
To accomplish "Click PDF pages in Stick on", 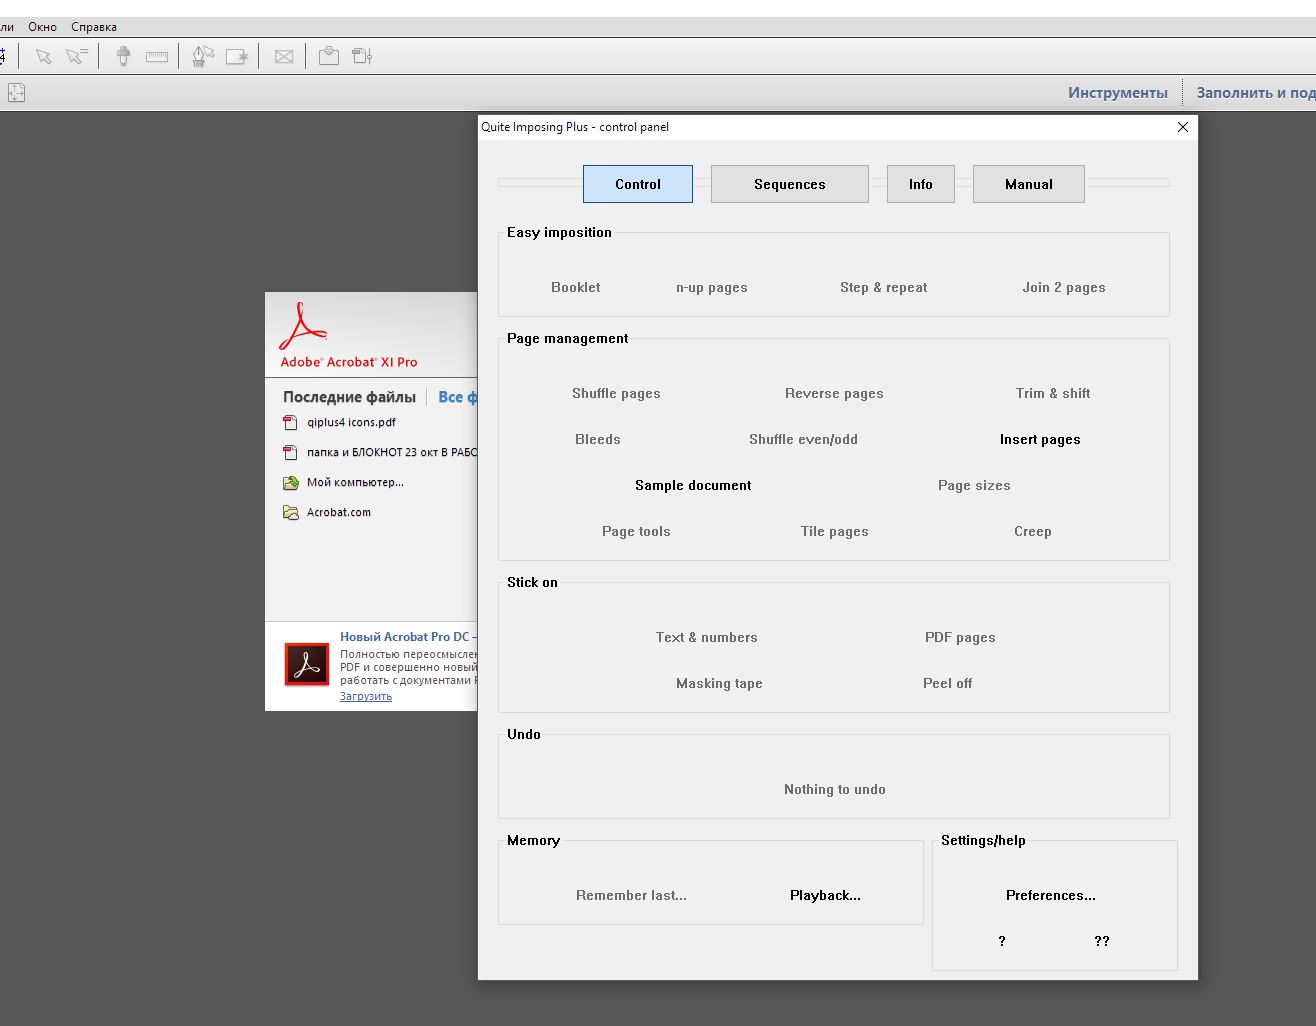I will coord(960,637).
